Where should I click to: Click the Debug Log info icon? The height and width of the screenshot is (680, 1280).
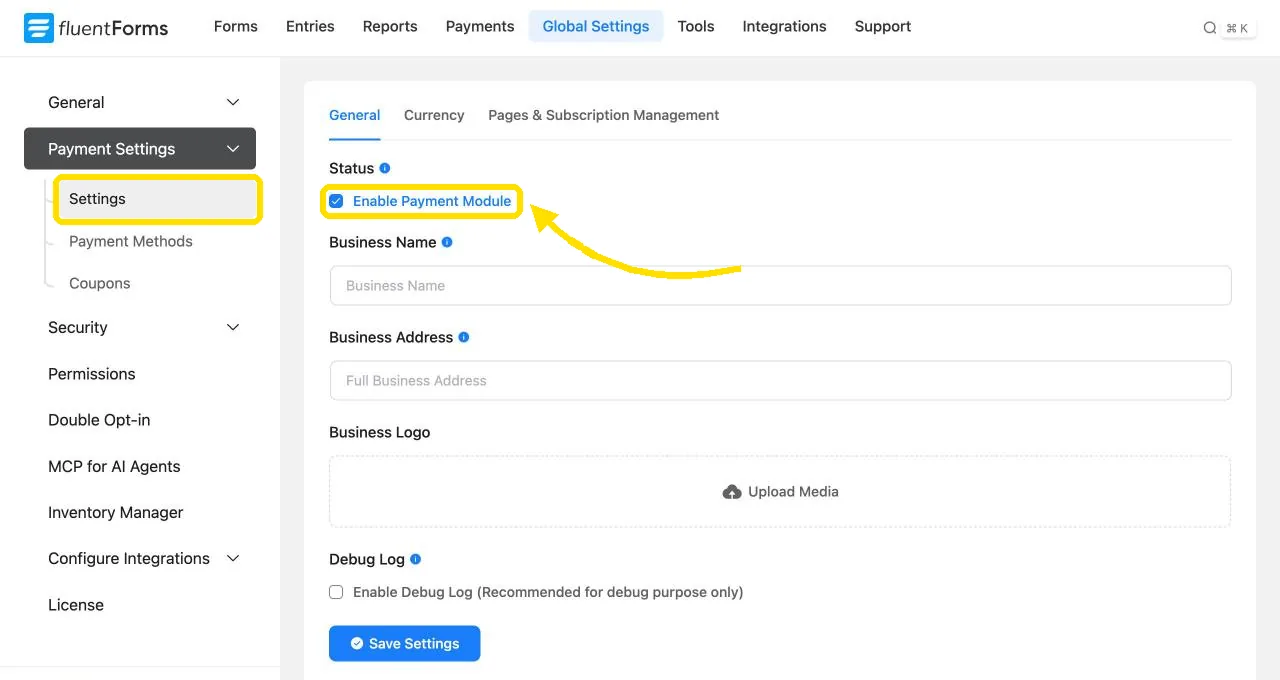click(x=416, y=559)
